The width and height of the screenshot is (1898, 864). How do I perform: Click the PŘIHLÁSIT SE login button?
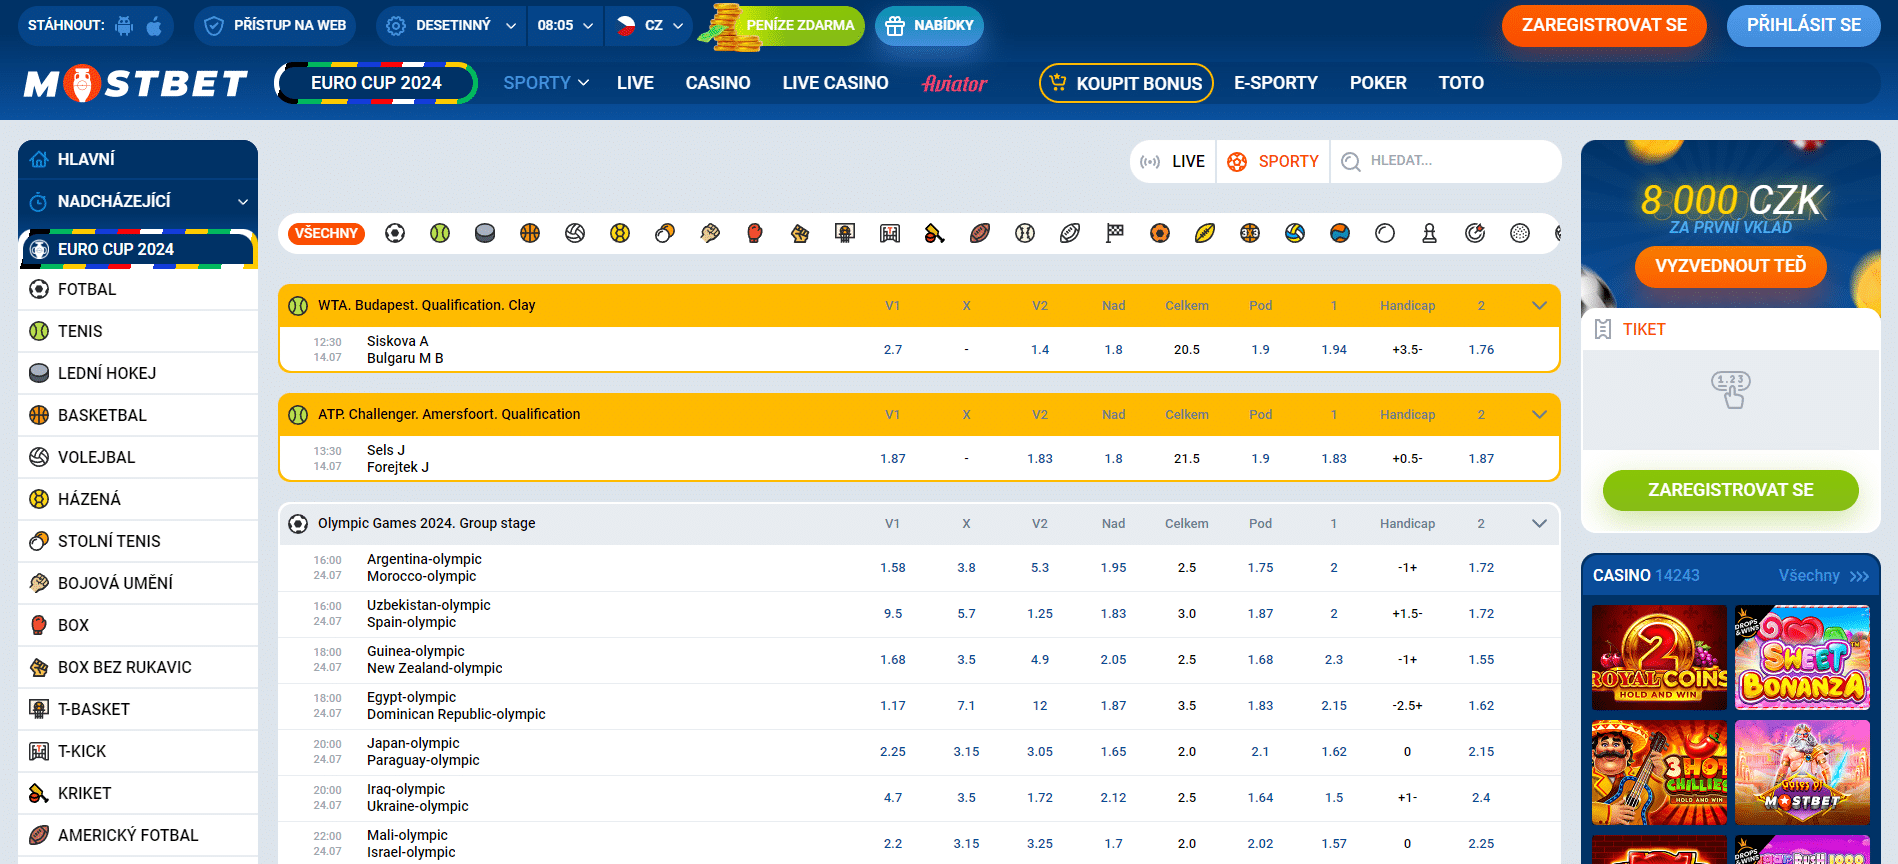pos(1804,26)
